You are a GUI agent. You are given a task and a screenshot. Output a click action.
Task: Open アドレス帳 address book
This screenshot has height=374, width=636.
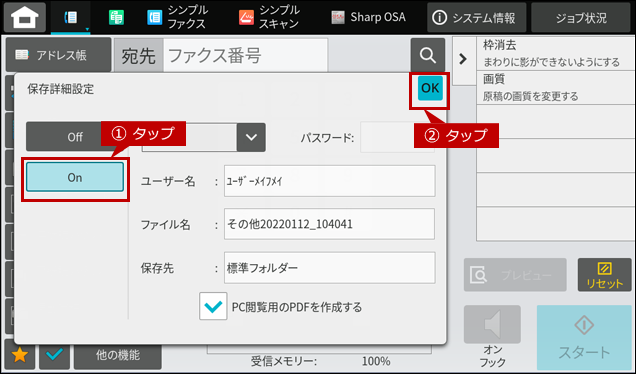[58, 55]
